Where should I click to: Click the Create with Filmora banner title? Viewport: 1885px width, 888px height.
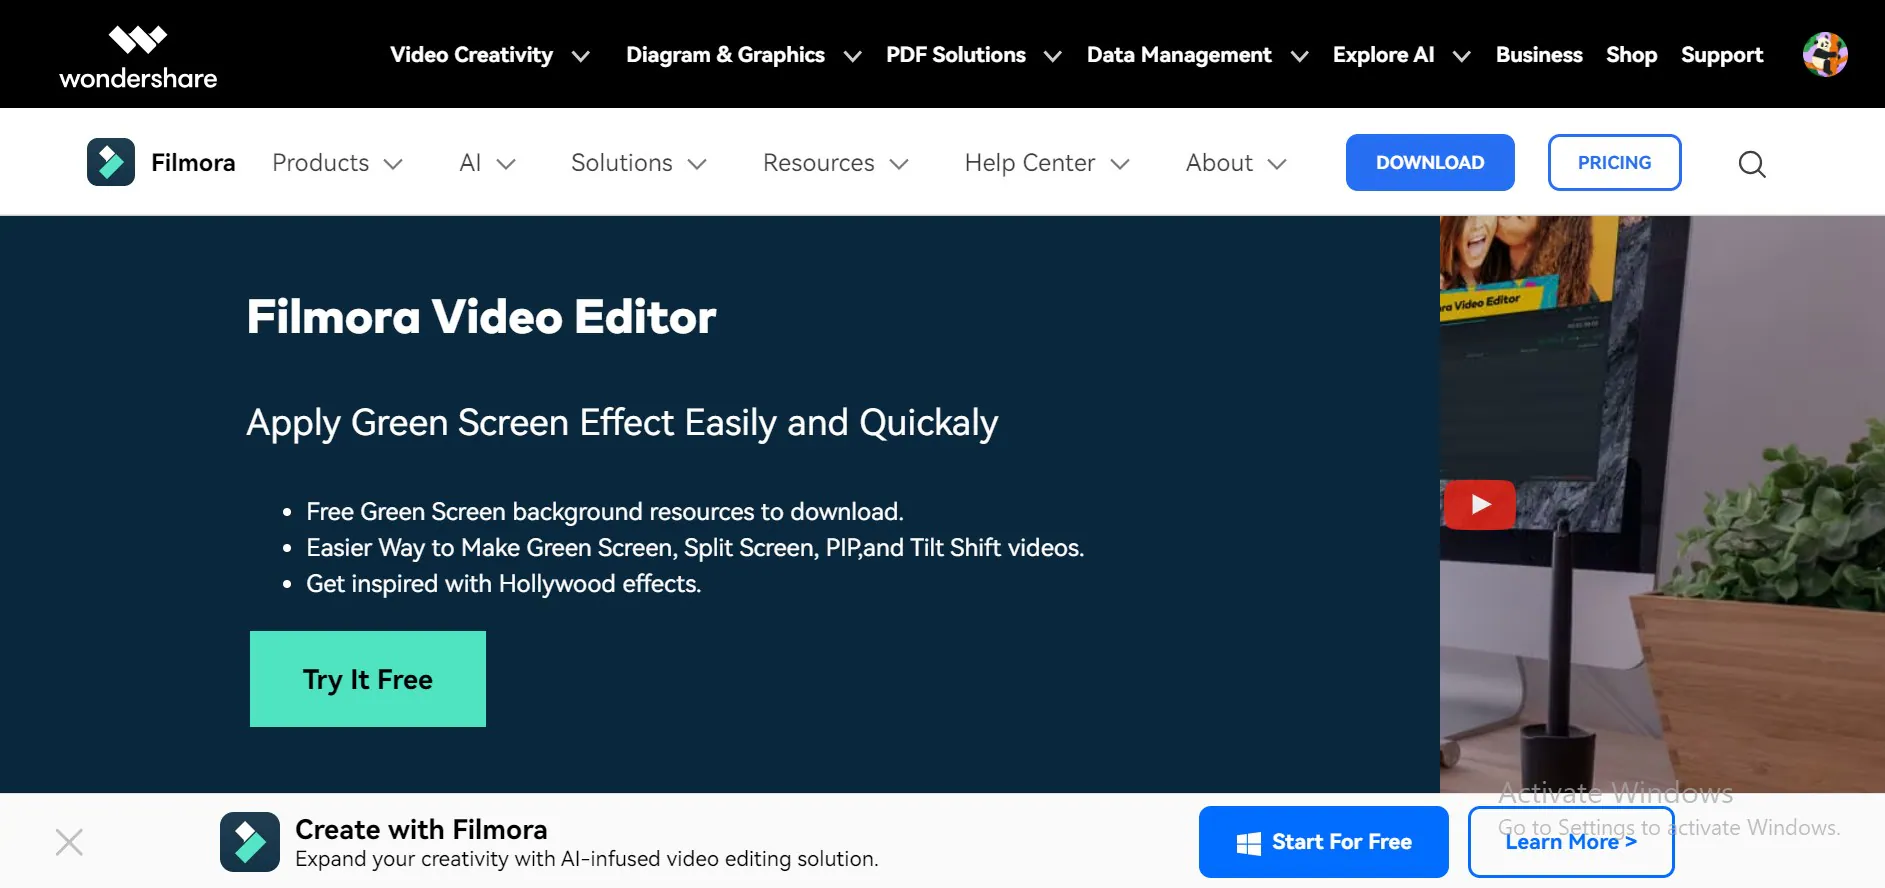pyautogui.click(x=421, y=829)
